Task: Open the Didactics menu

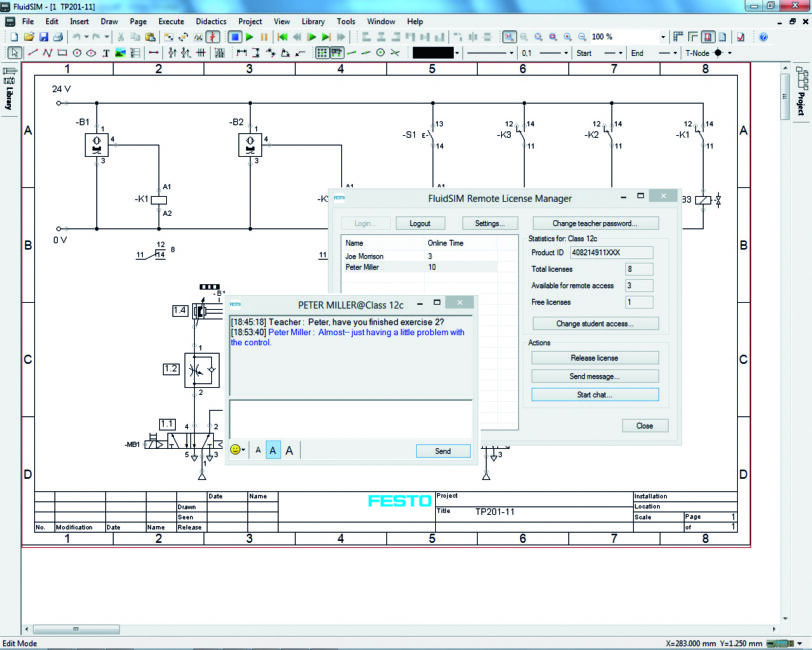Action: pos(211,21)
